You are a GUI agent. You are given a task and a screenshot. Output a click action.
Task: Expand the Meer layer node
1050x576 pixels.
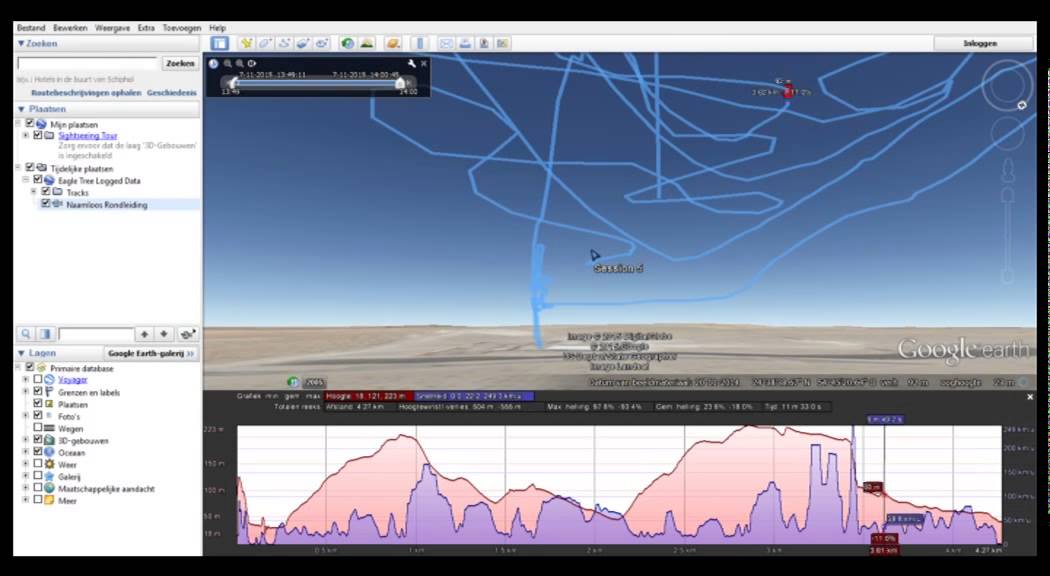pos(25,500)
